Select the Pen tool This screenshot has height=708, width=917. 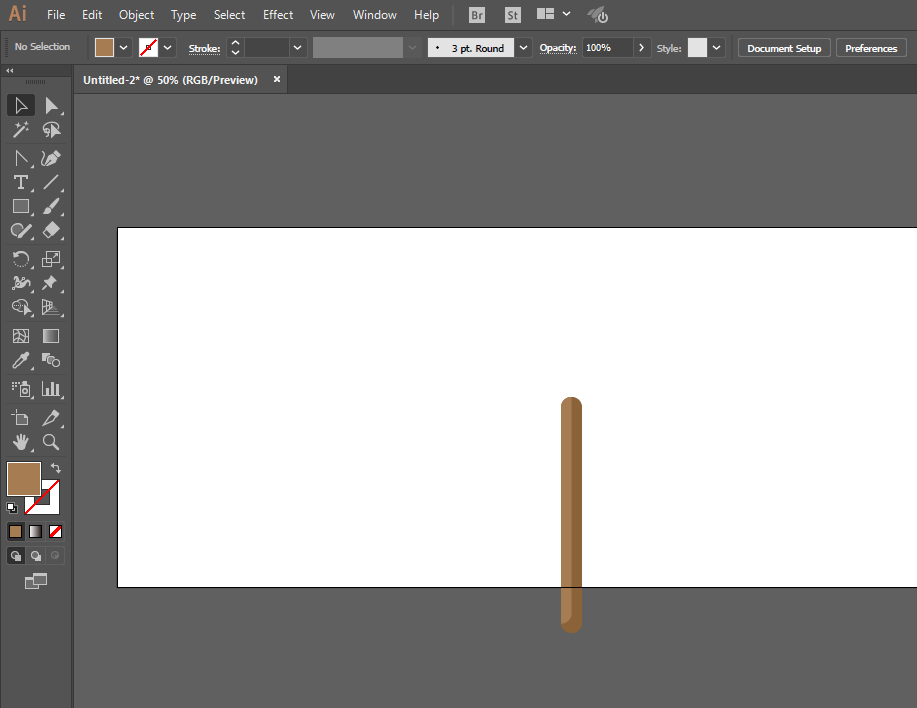coord(51,158)
